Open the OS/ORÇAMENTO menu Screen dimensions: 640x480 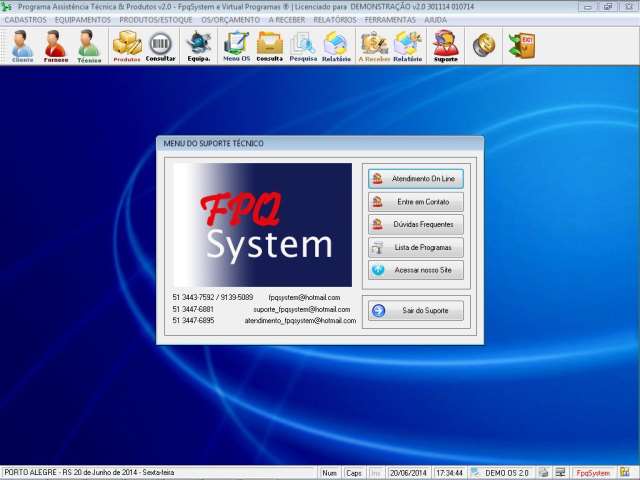[x=230, y=20]
